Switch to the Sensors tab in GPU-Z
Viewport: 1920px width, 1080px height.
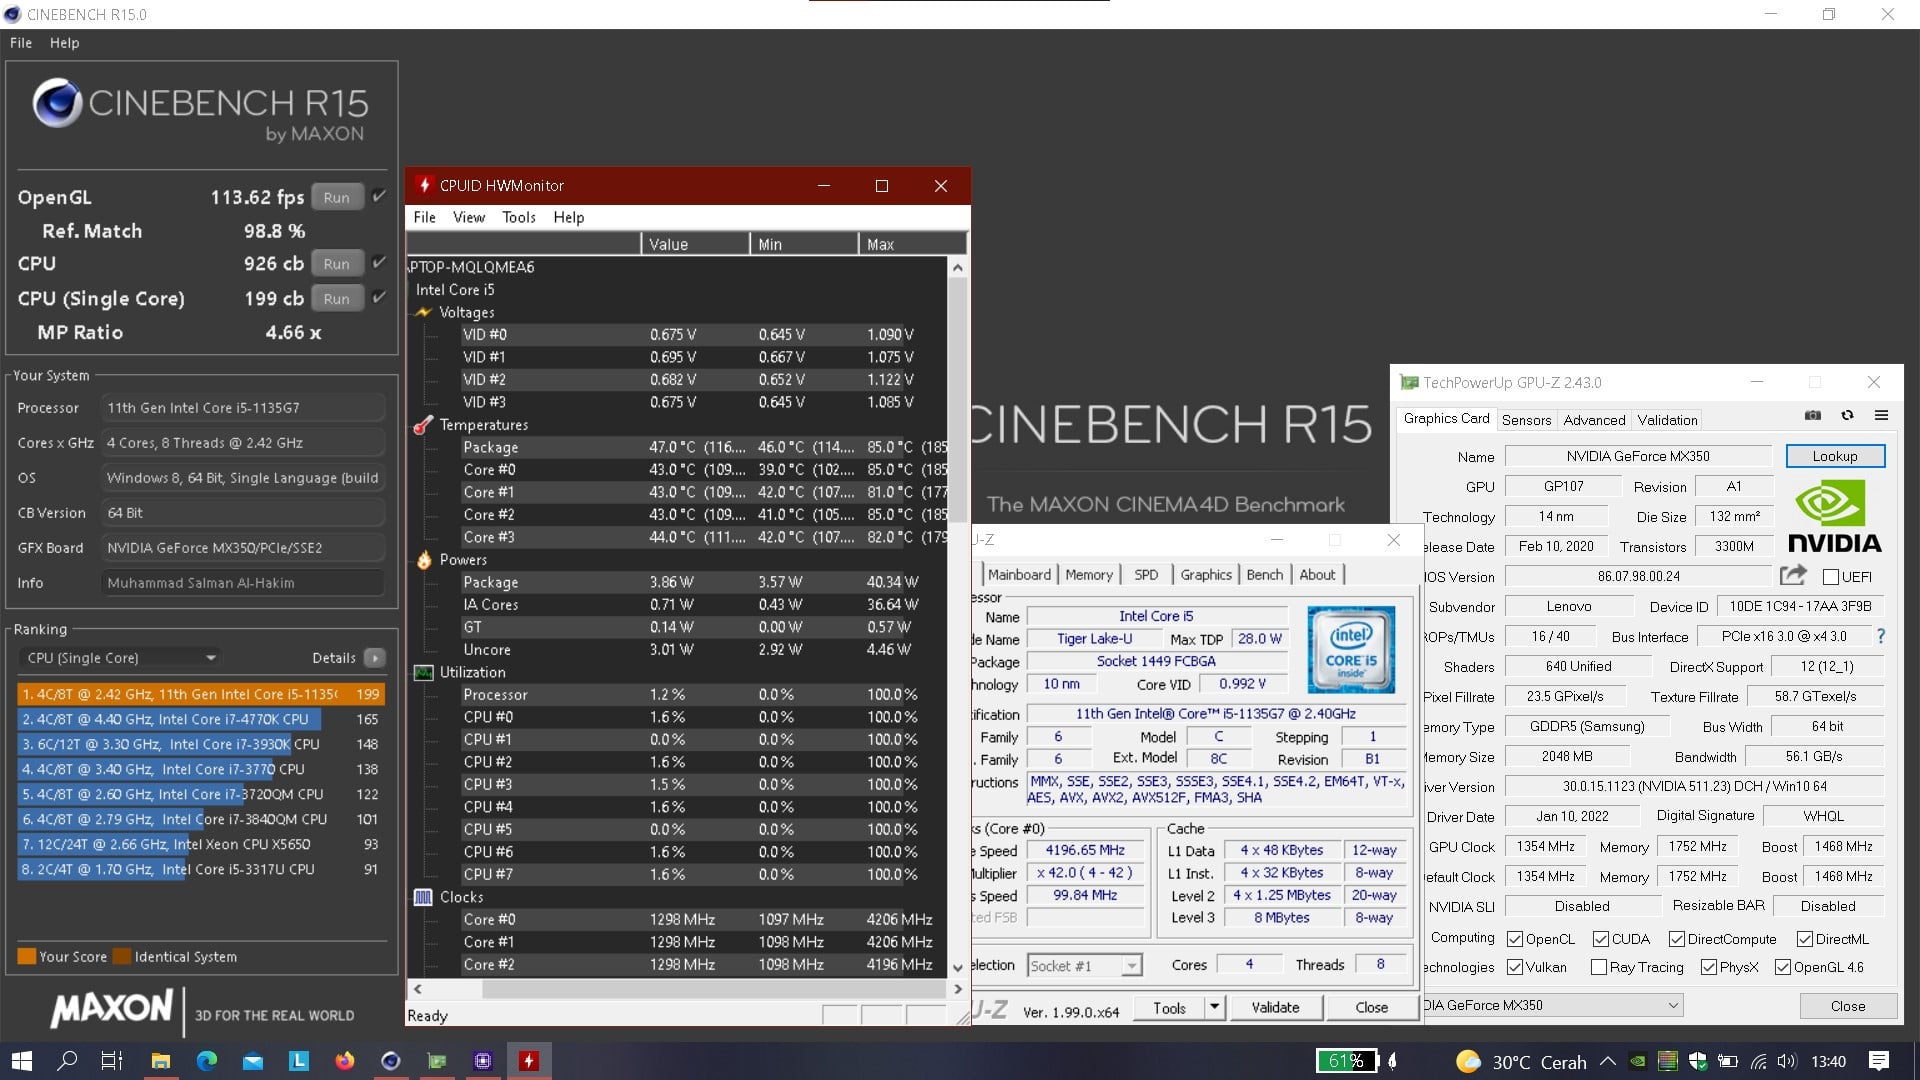pos(1526,420)
